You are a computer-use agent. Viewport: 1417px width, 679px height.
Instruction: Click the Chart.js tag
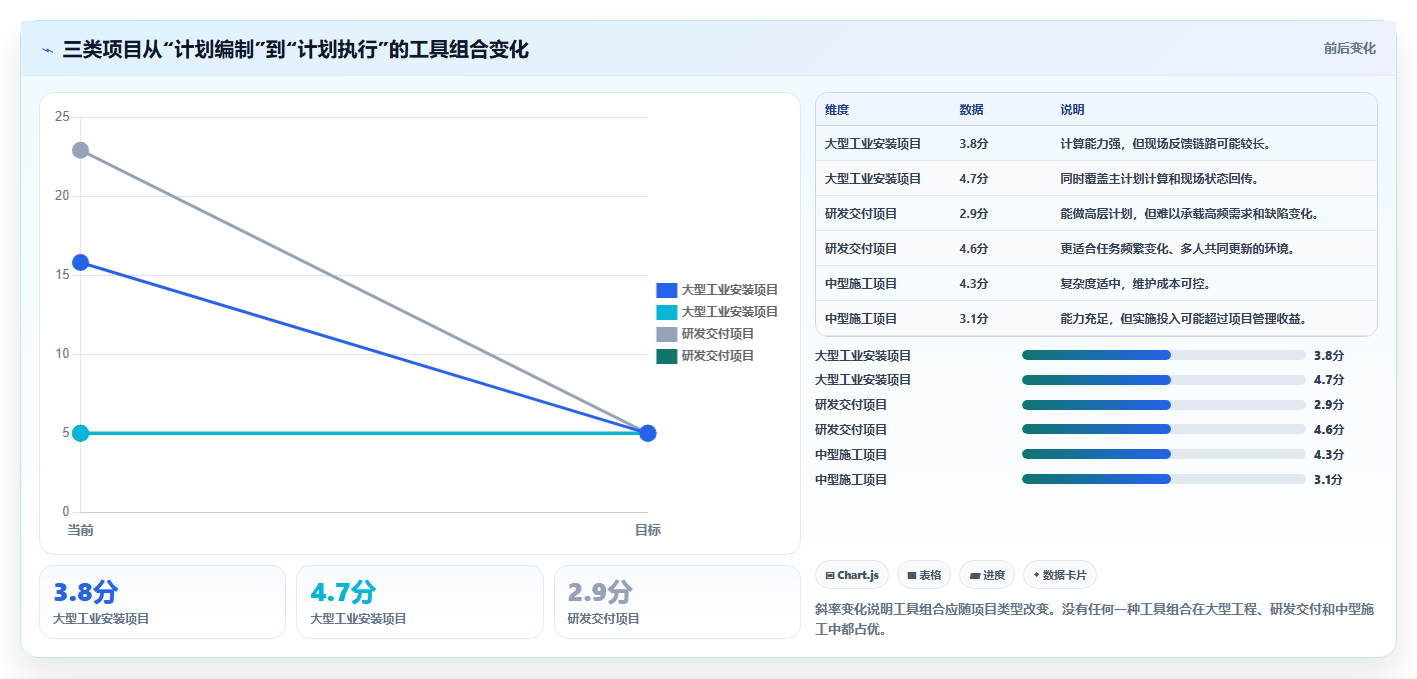pyautogui.click(x=852, y=575)
